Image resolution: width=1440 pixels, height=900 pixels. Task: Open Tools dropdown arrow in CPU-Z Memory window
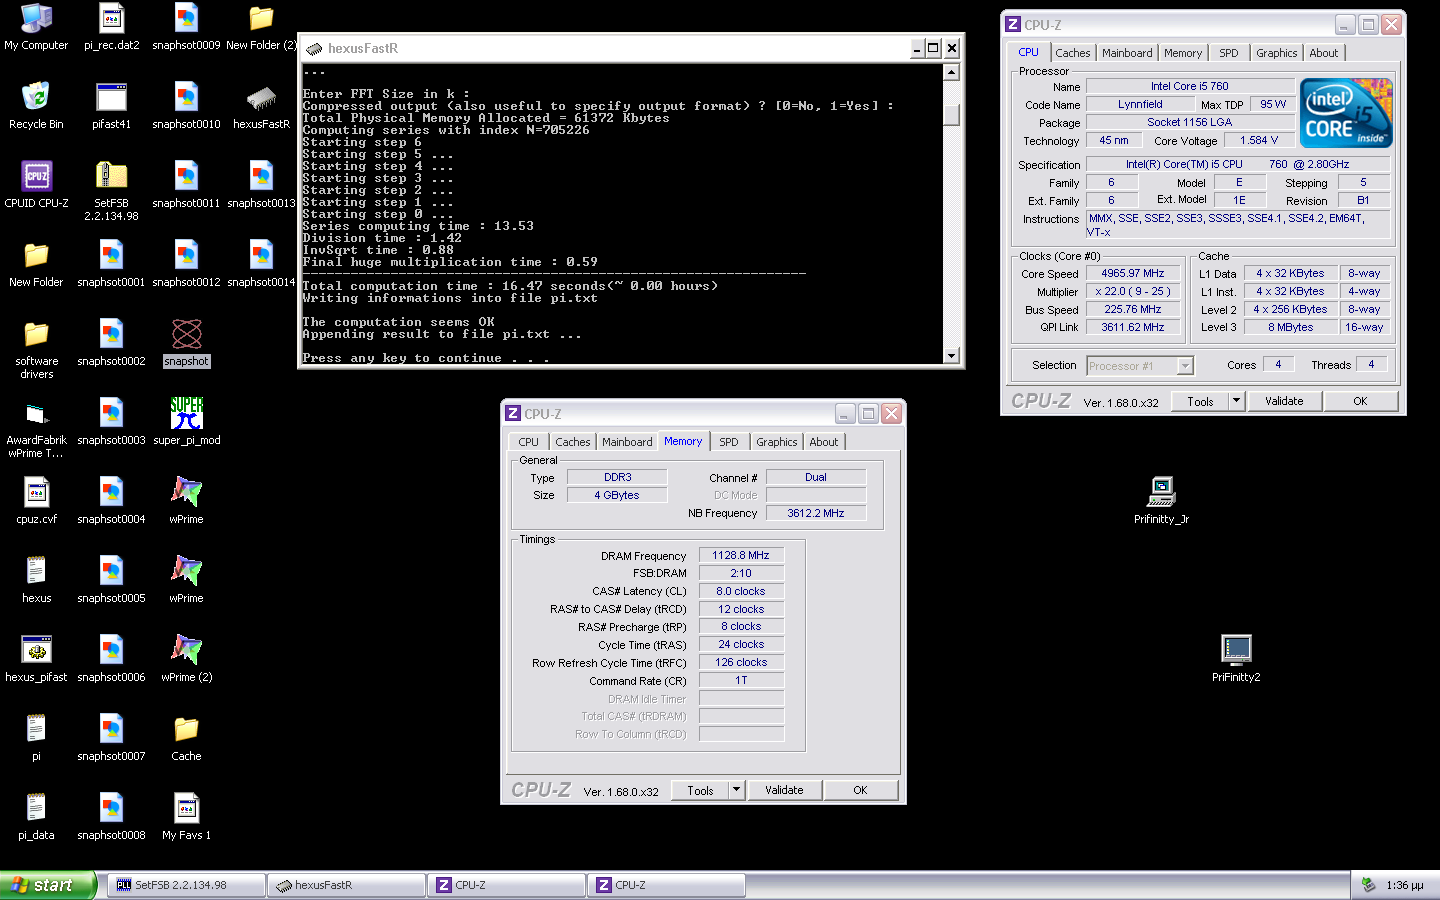pos(736,790)
